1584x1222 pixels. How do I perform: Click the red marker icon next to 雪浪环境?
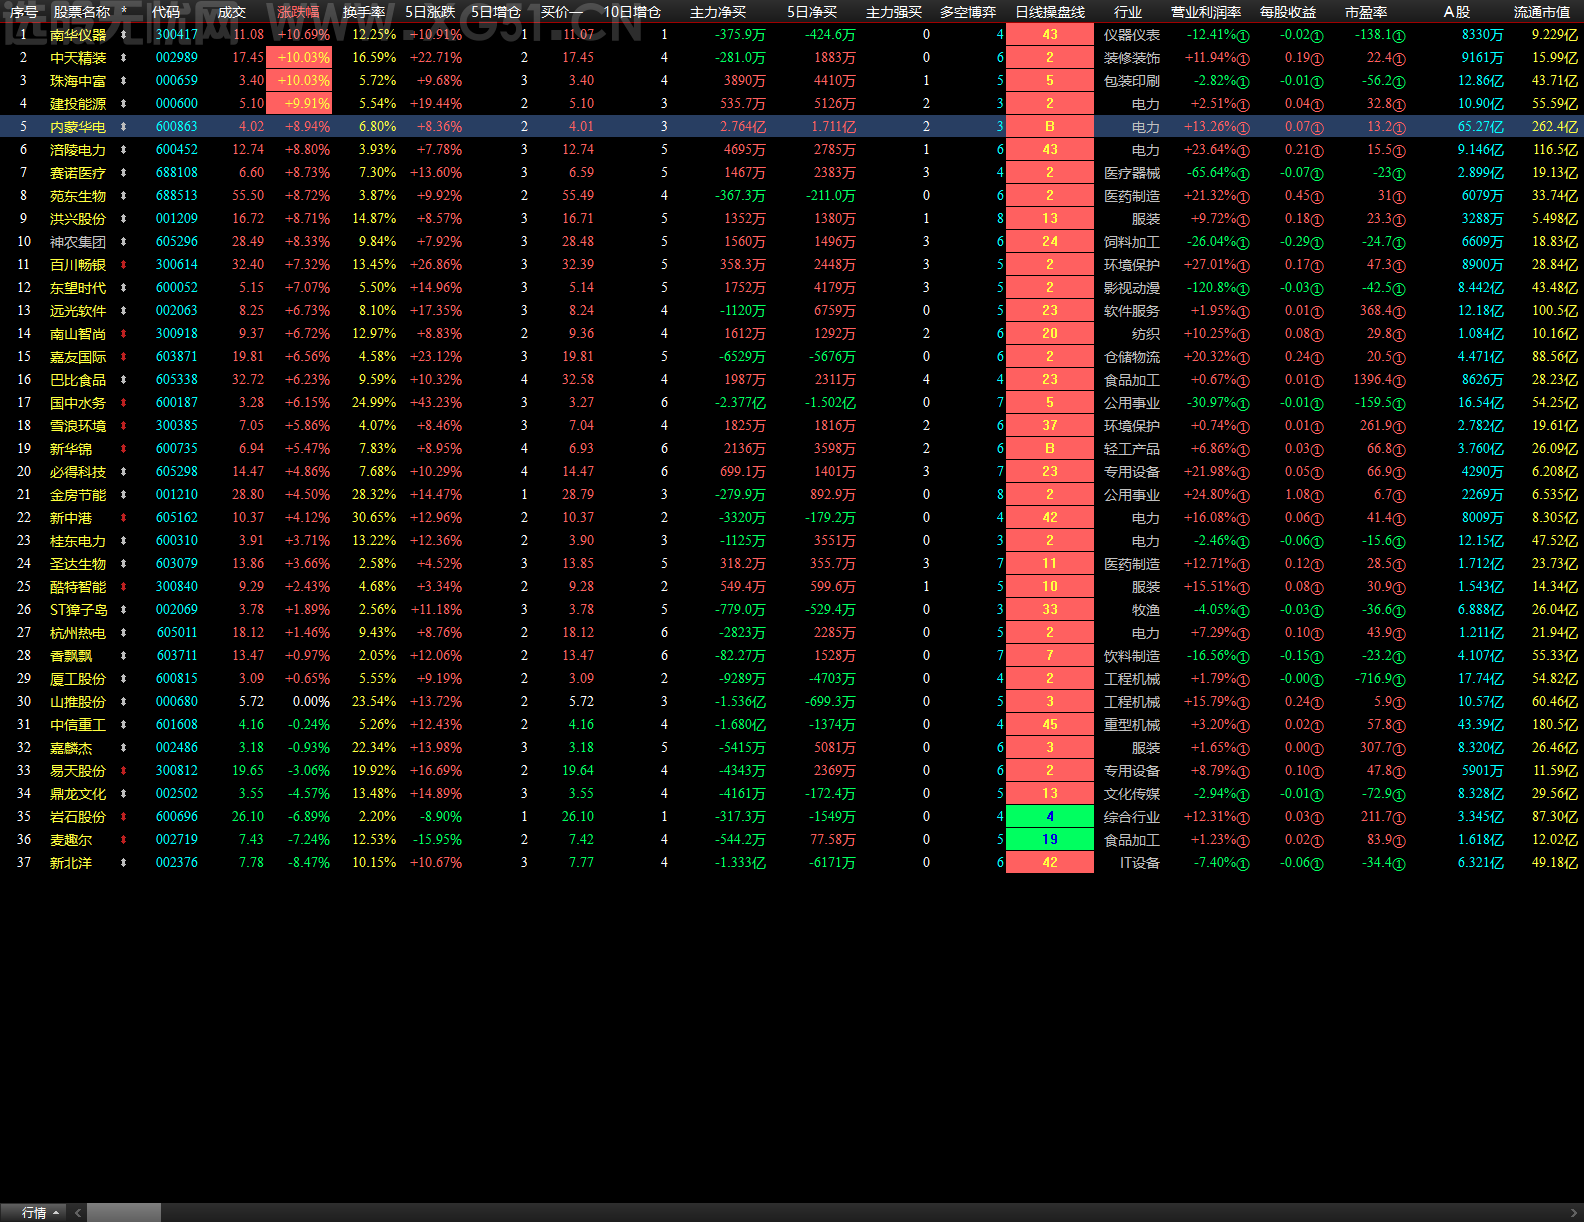point(124,426)
